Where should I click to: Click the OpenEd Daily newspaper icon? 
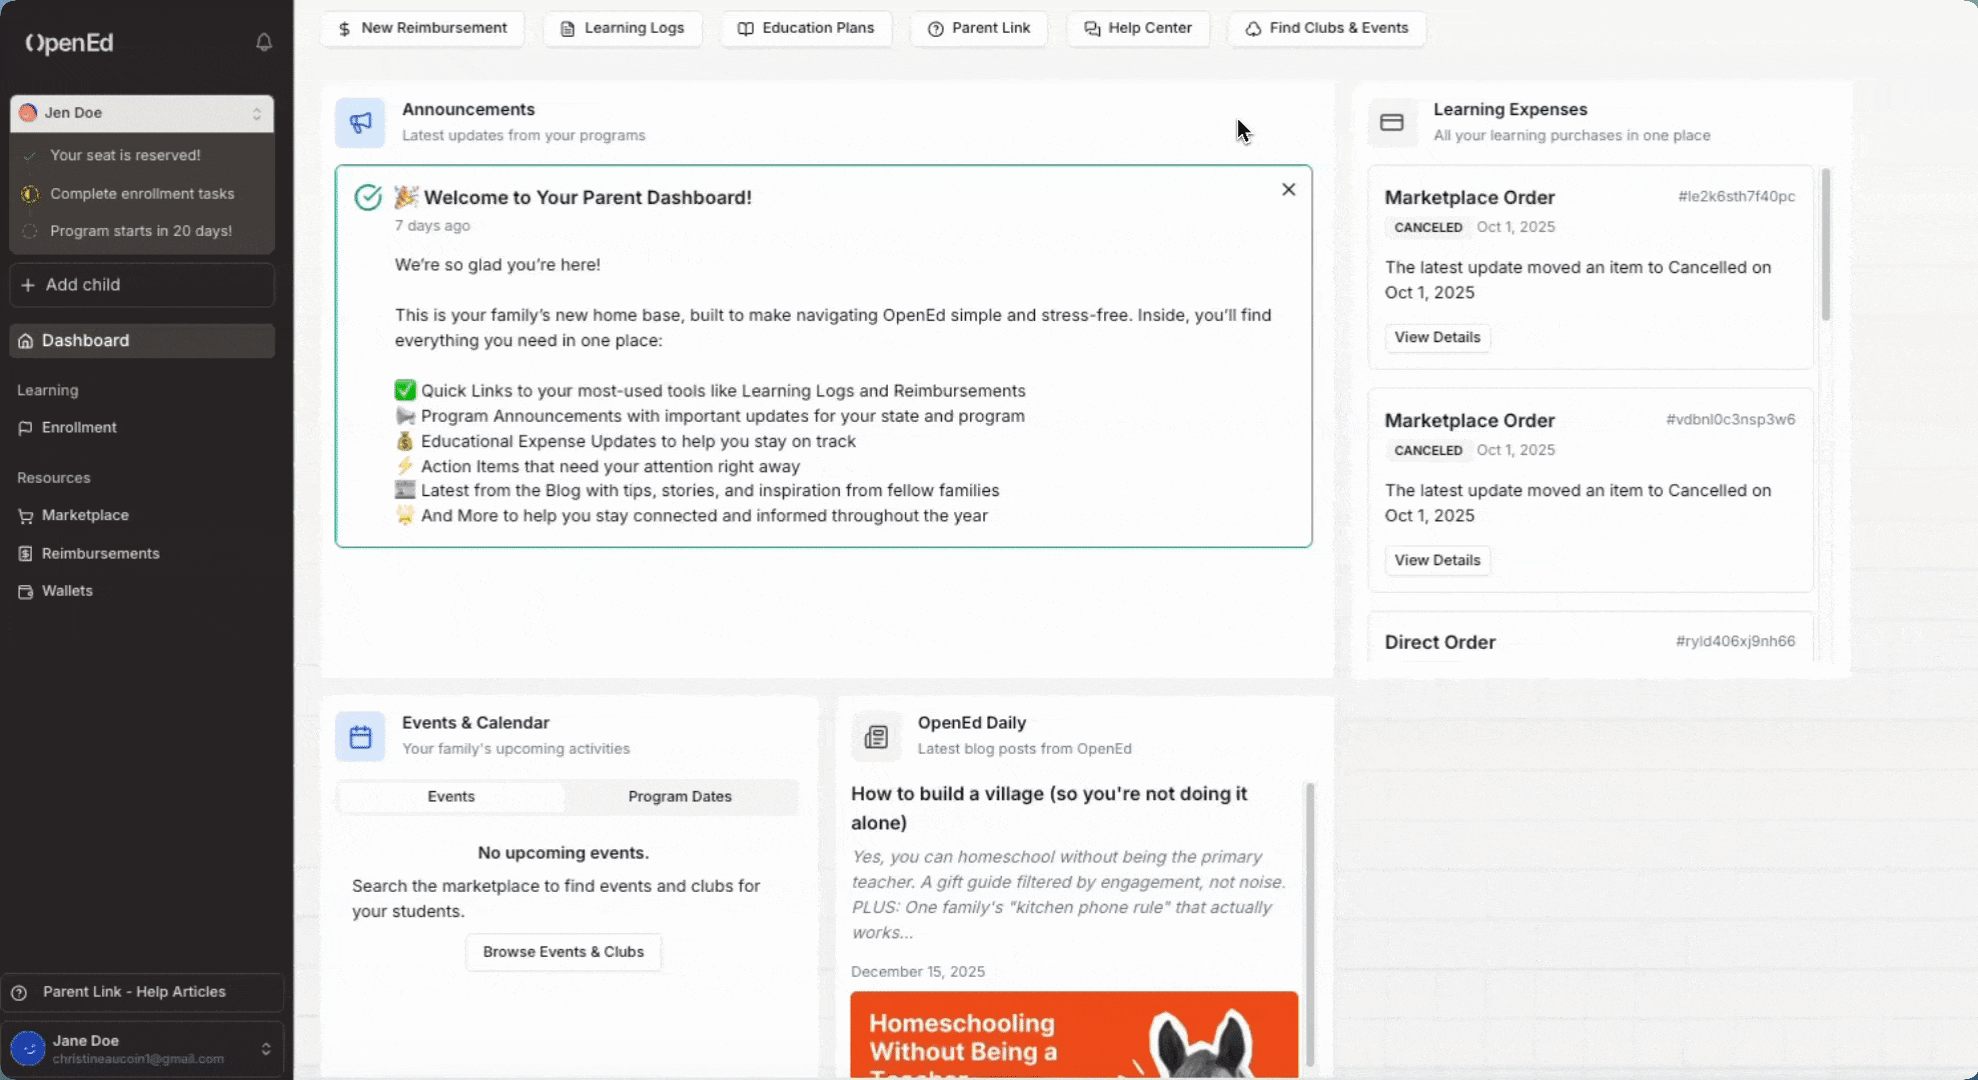click(x=876, y=737)
